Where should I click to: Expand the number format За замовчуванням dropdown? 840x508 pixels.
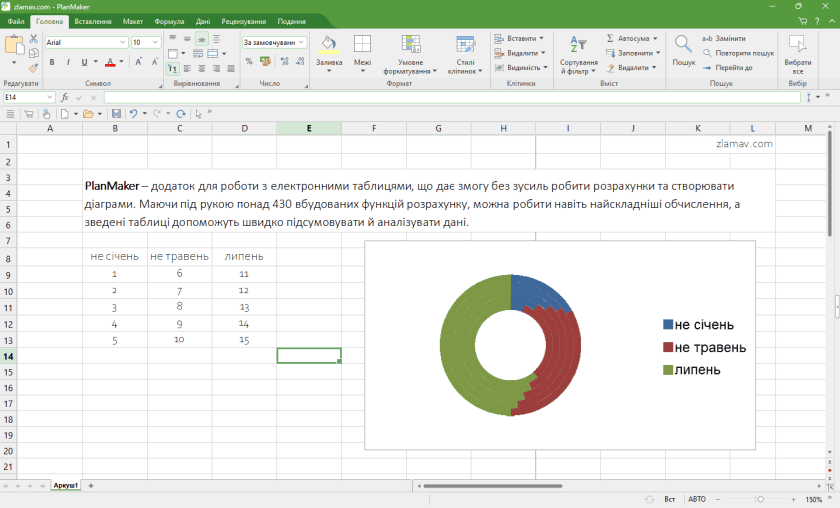(x=303, y=43)
